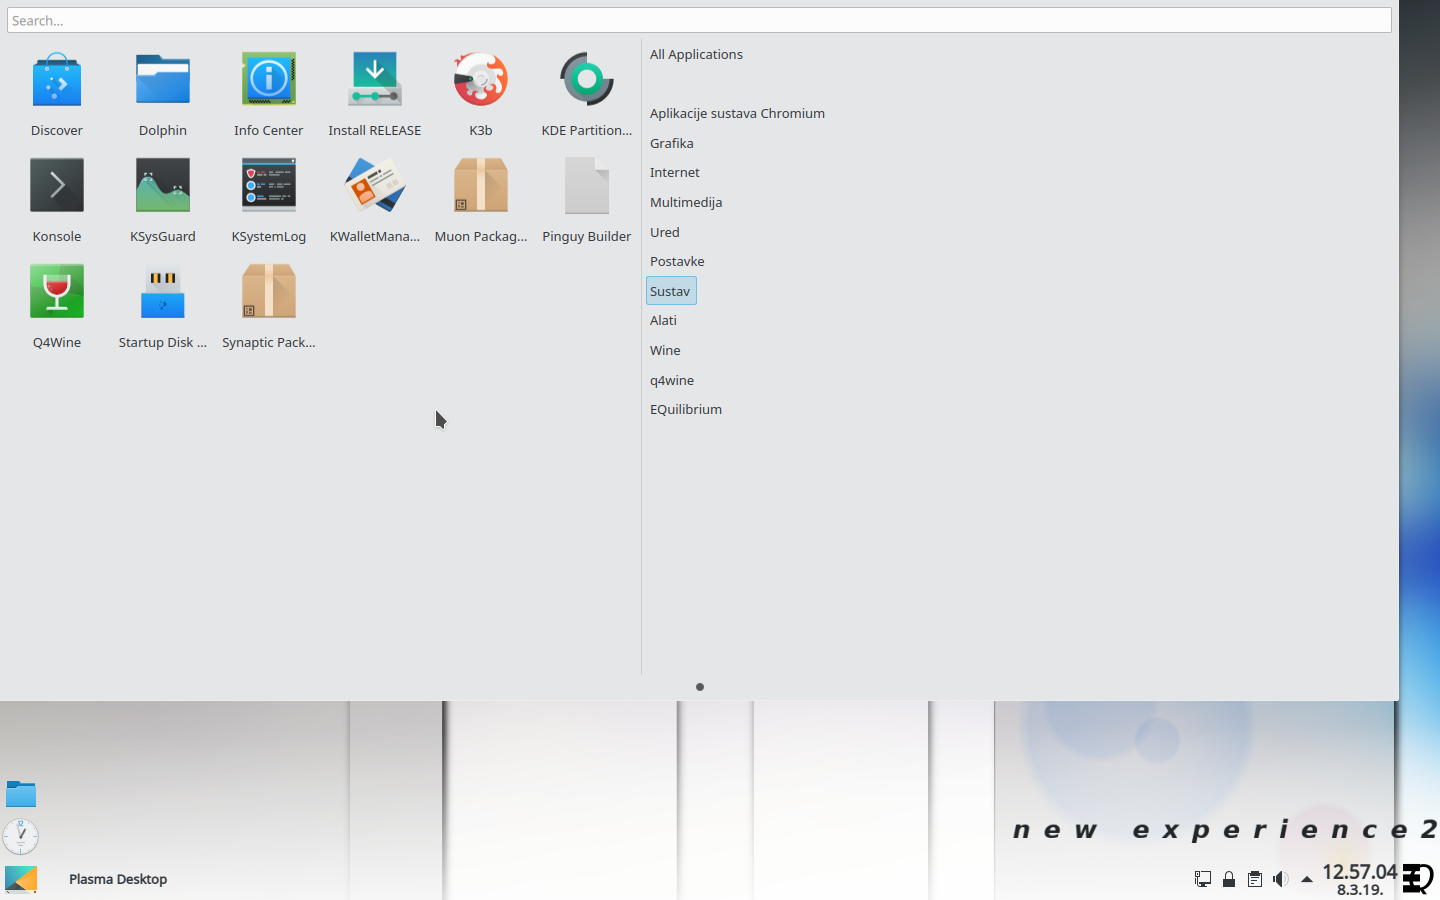This screenshot has width=1440, height=900.
Task: Click the page indicator dot
Action: pyautogui.click(x=700, y=687)
